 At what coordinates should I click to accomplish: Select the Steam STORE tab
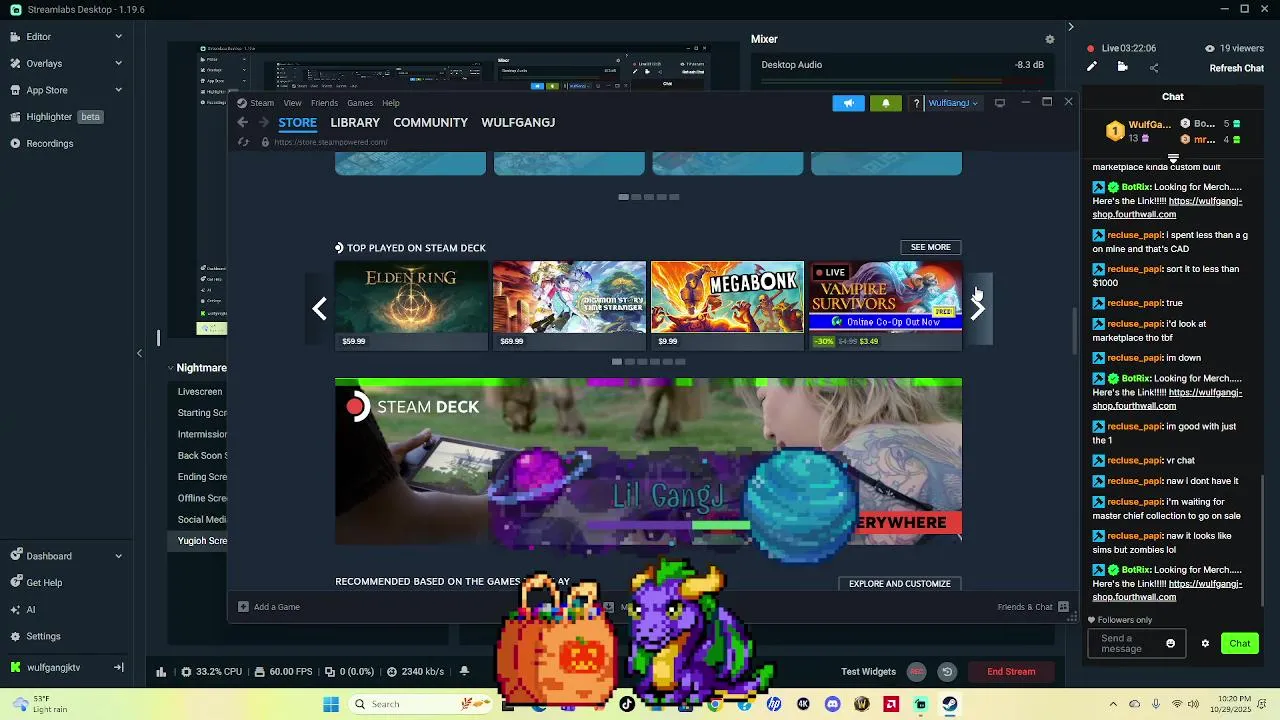297,122
